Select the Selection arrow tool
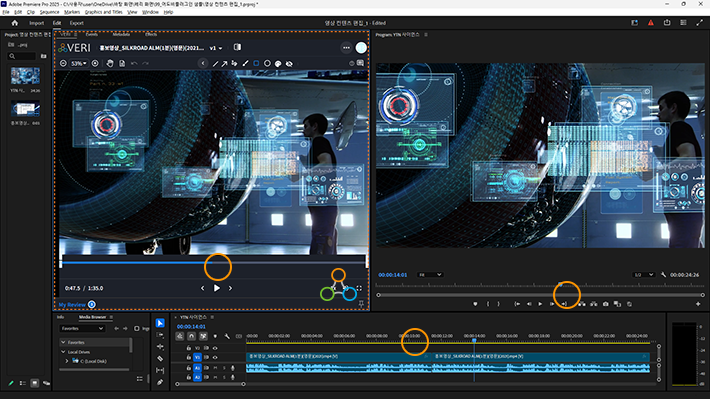710x399 pixels. (160, 323)
